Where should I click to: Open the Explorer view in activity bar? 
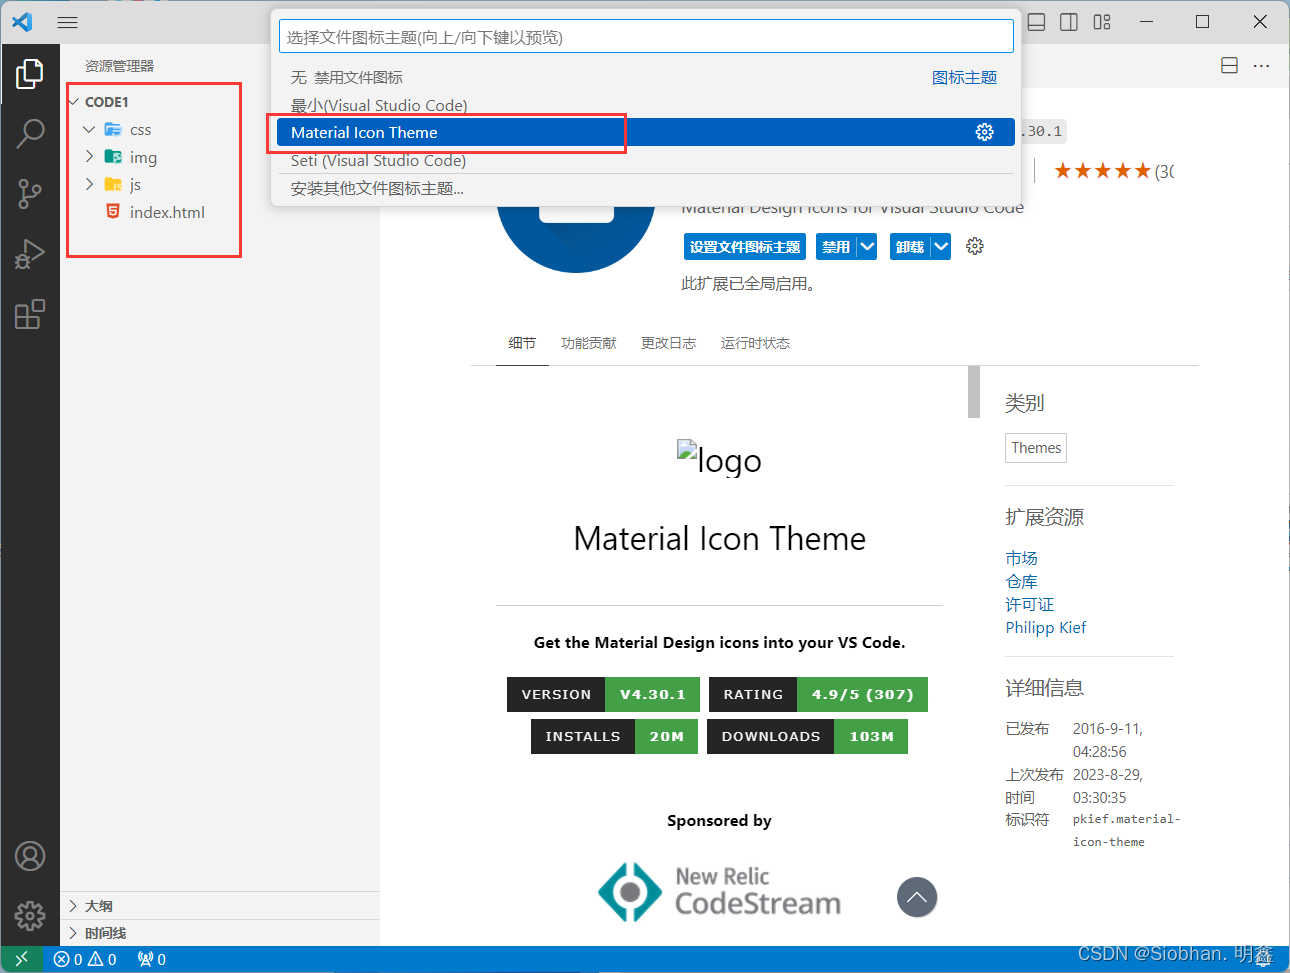click(30, 73)
